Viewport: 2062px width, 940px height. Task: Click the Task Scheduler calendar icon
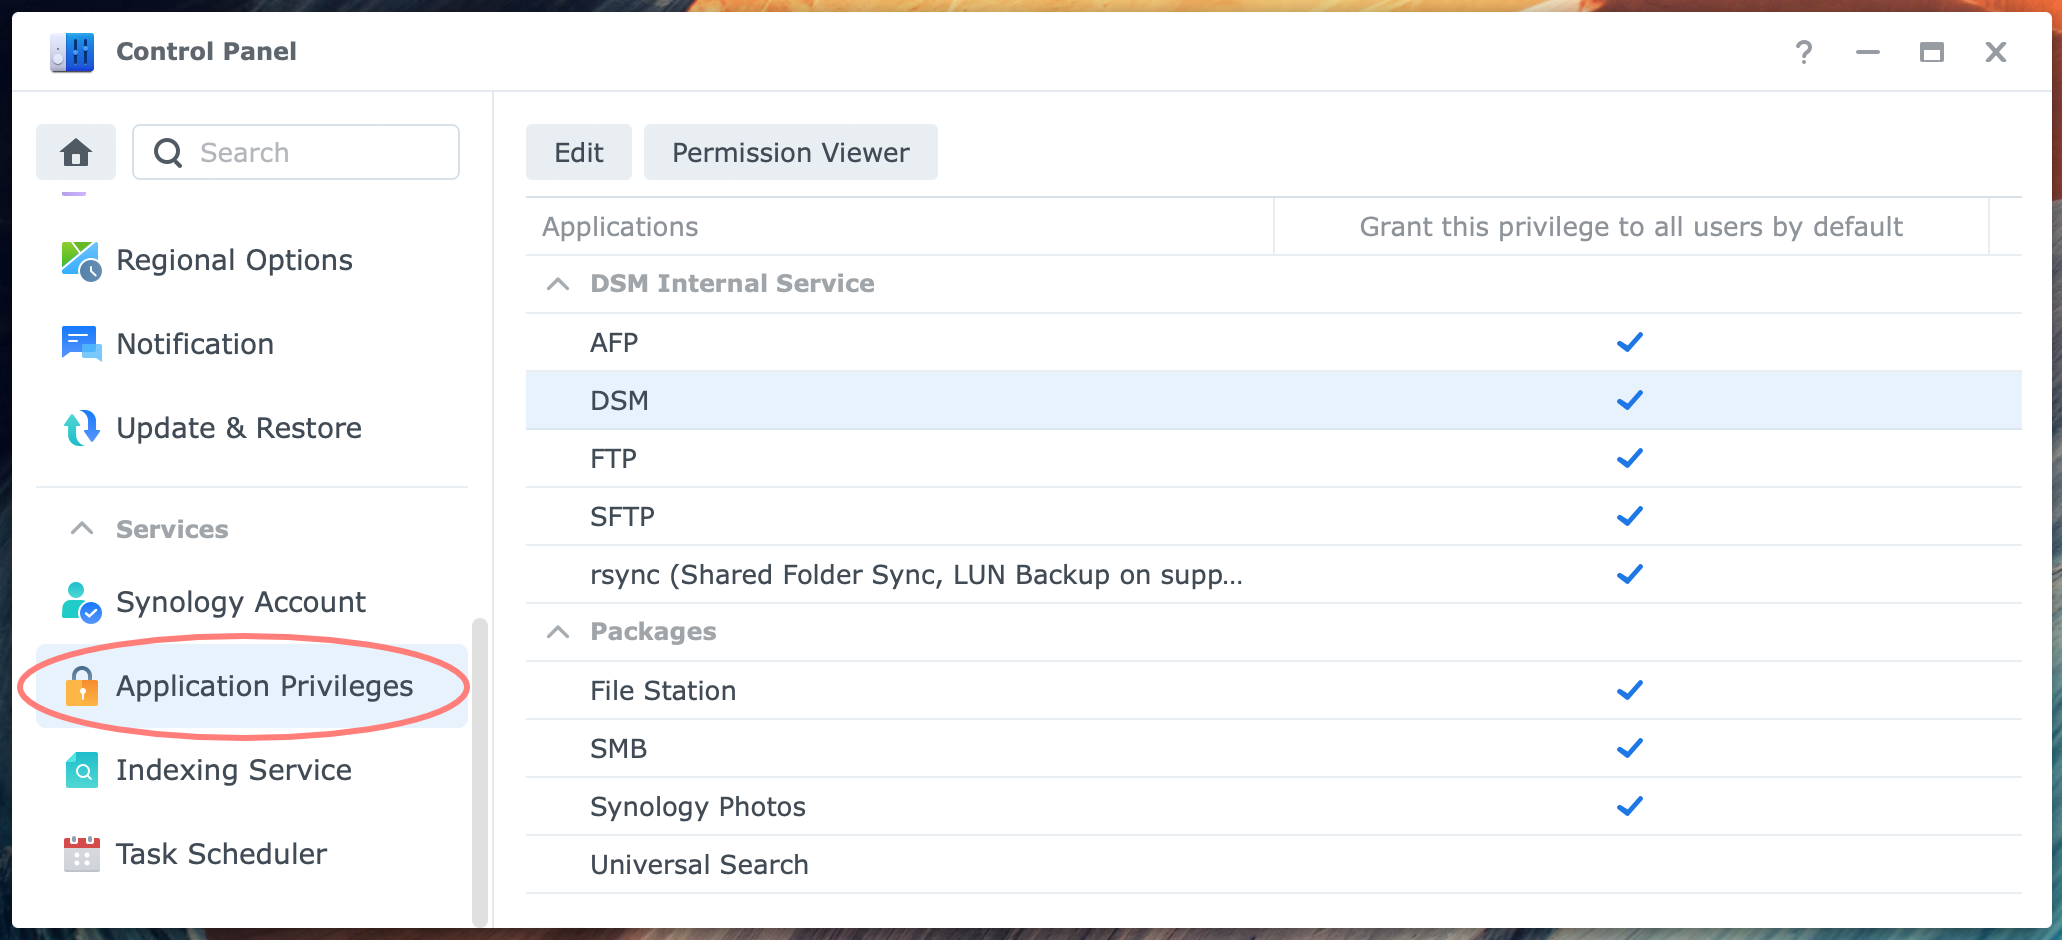(x=81, y=854)
